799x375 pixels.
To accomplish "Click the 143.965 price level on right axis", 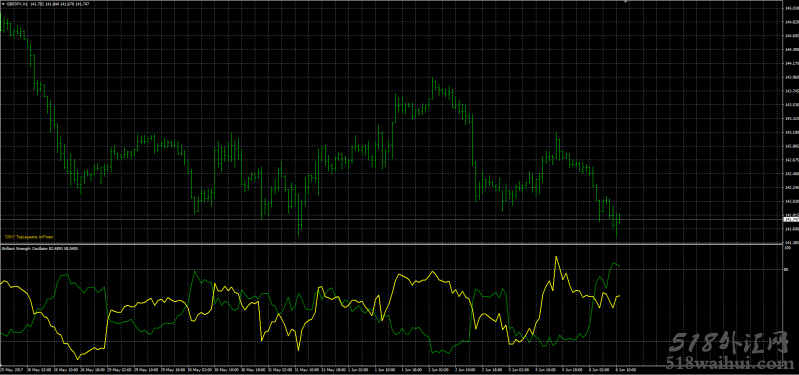I will pyautogui.click(x=791, y=77).
